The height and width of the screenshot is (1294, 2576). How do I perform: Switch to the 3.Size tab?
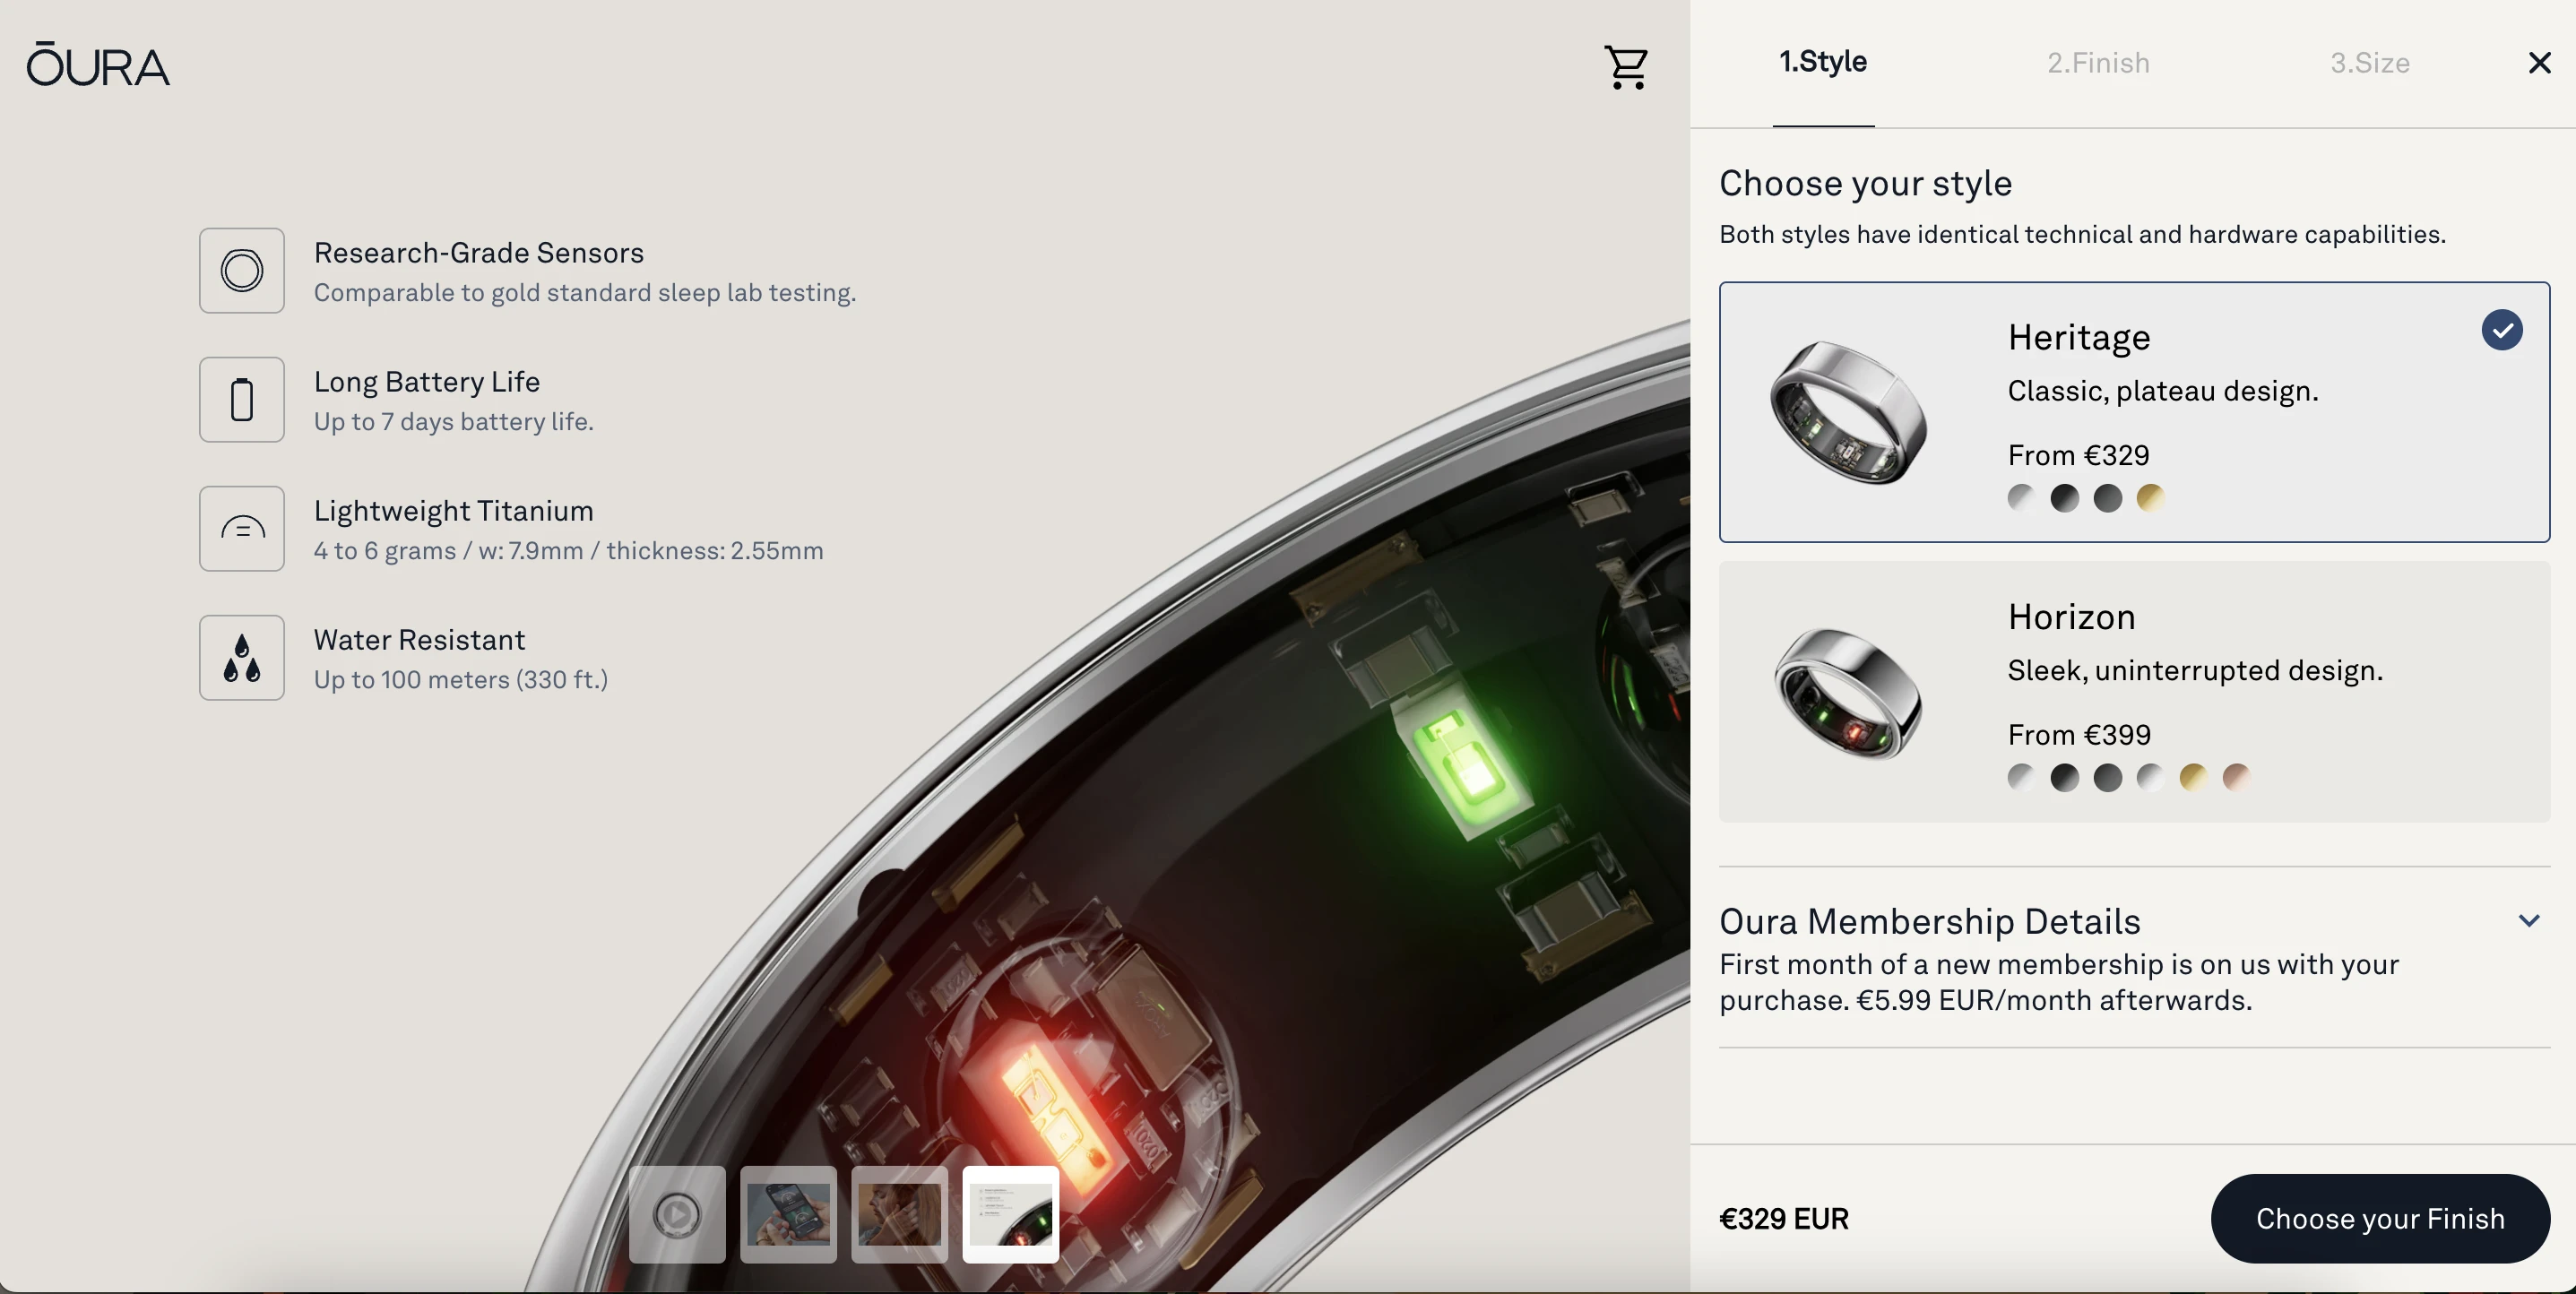coord(2370,63)
